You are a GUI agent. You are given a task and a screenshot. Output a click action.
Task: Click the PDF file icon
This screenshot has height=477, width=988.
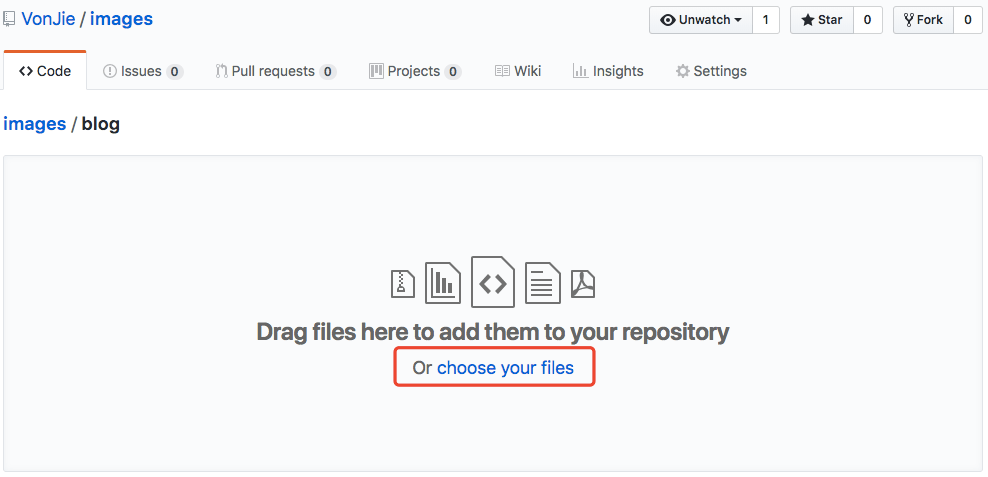click(x=583, y=284)
